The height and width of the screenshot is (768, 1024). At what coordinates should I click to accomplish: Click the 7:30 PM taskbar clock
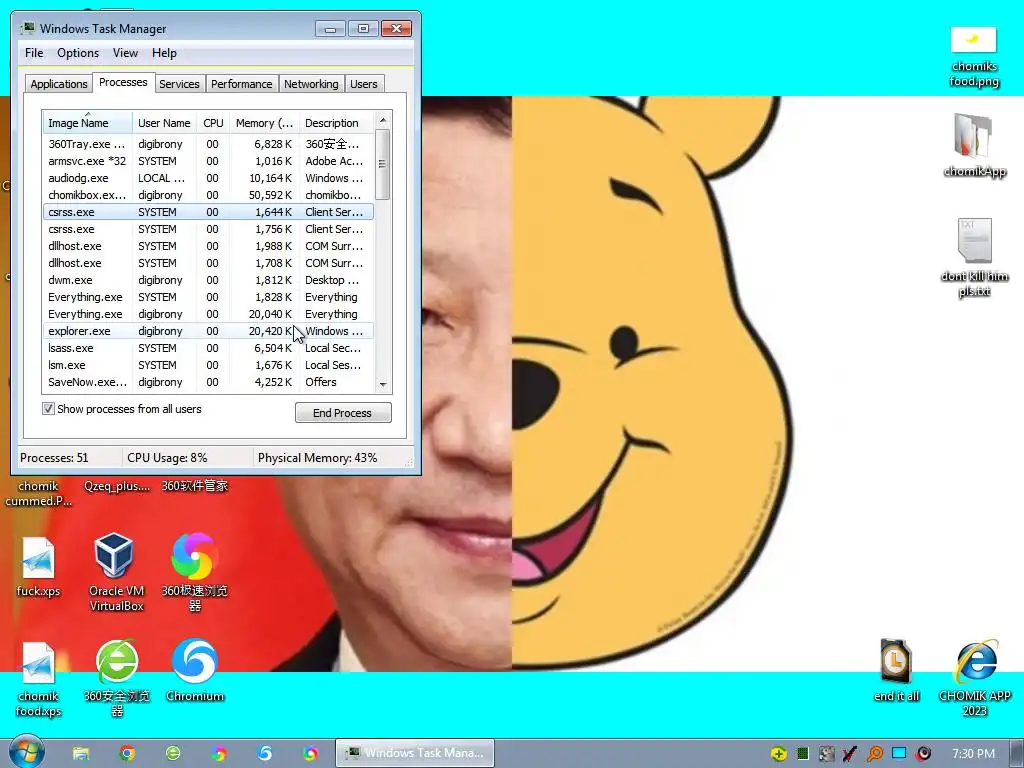[973, 754]
